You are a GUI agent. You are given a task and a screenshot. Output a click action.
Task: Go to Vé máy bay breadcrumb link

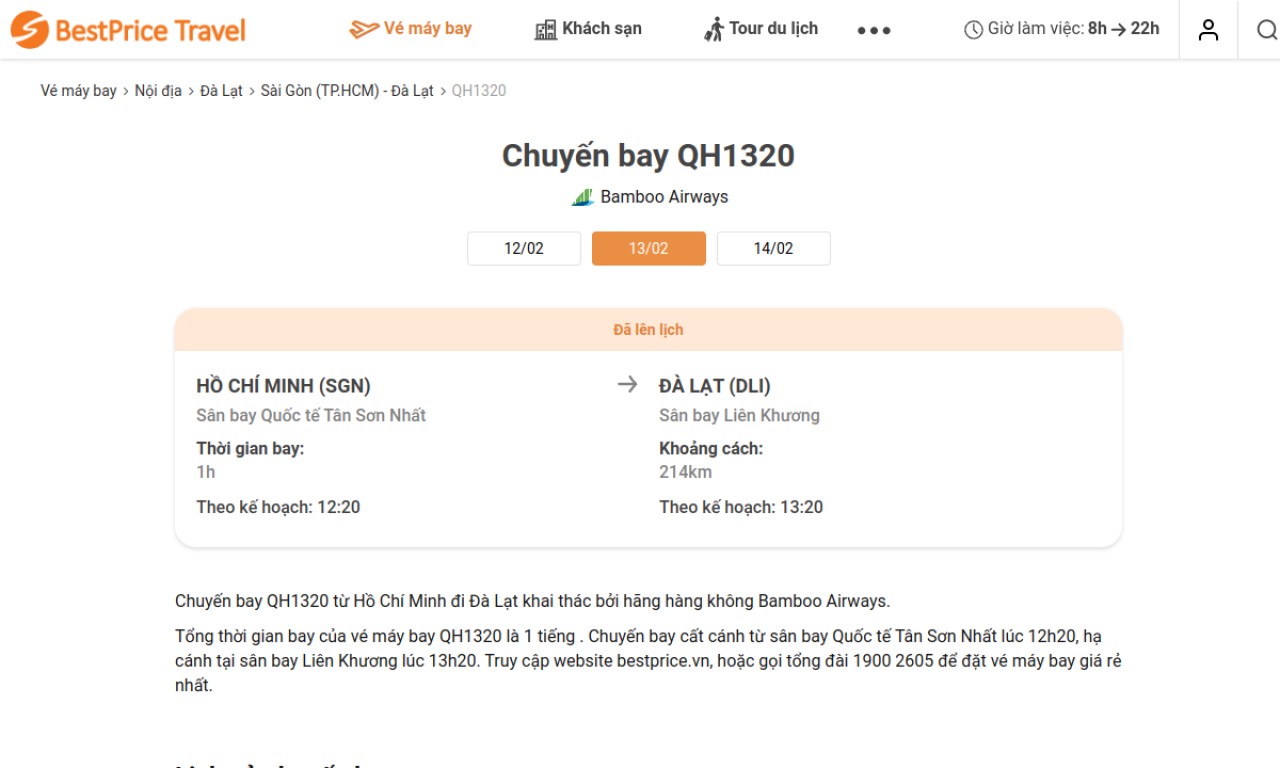point(79,91)
